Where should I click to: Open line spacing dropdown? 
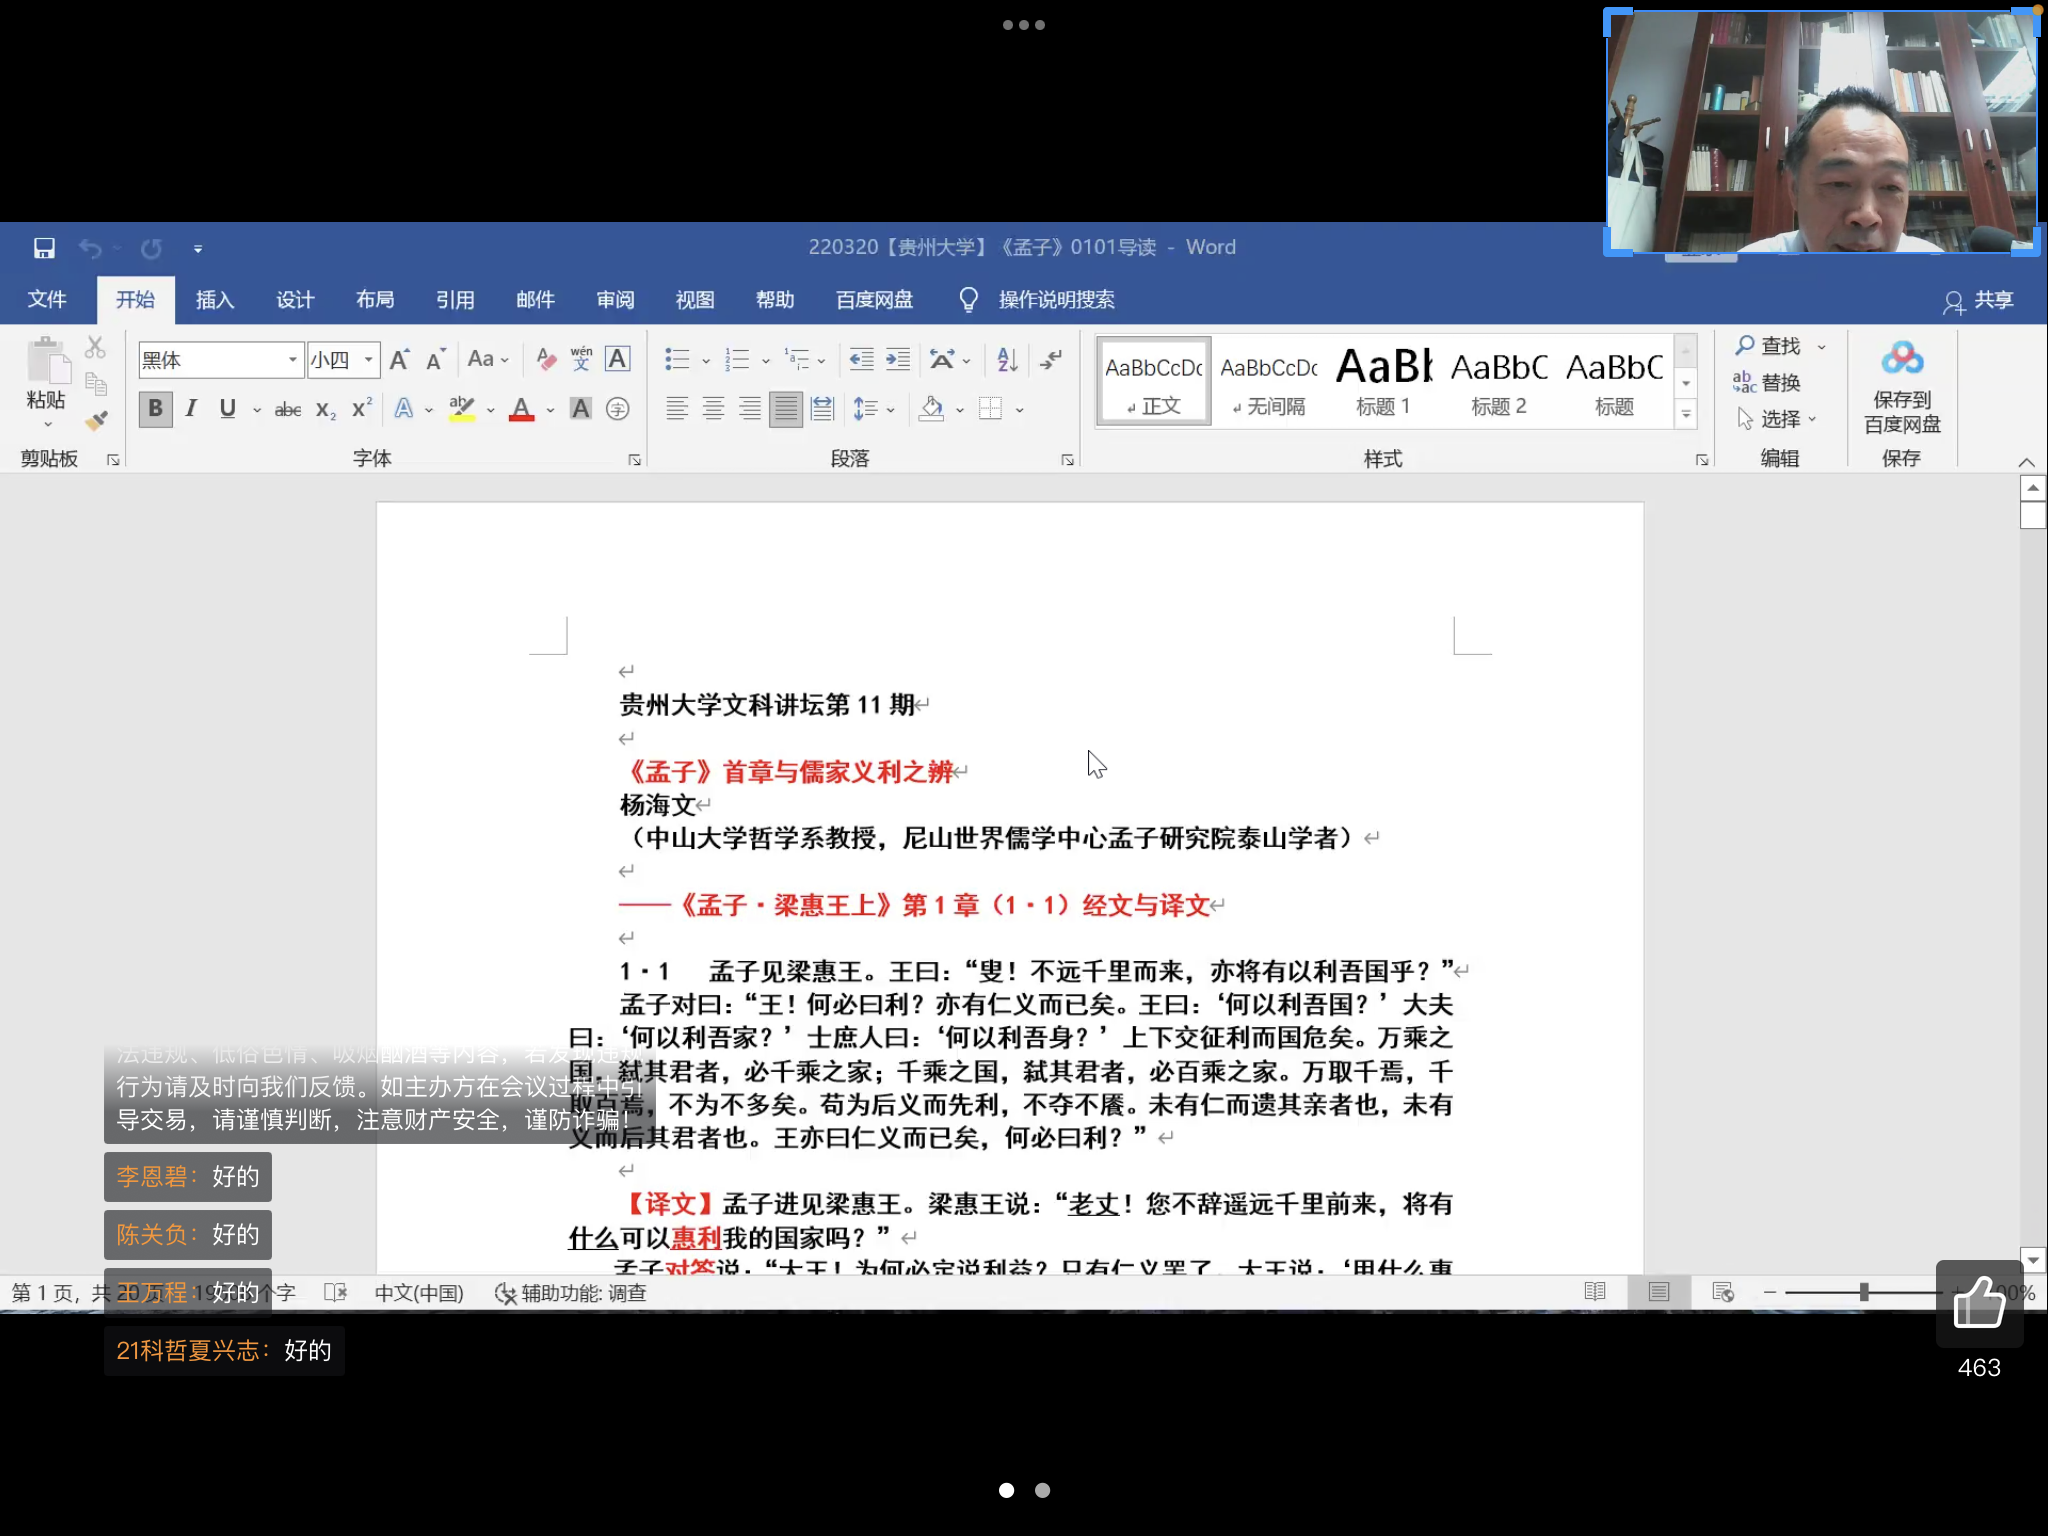873,409
